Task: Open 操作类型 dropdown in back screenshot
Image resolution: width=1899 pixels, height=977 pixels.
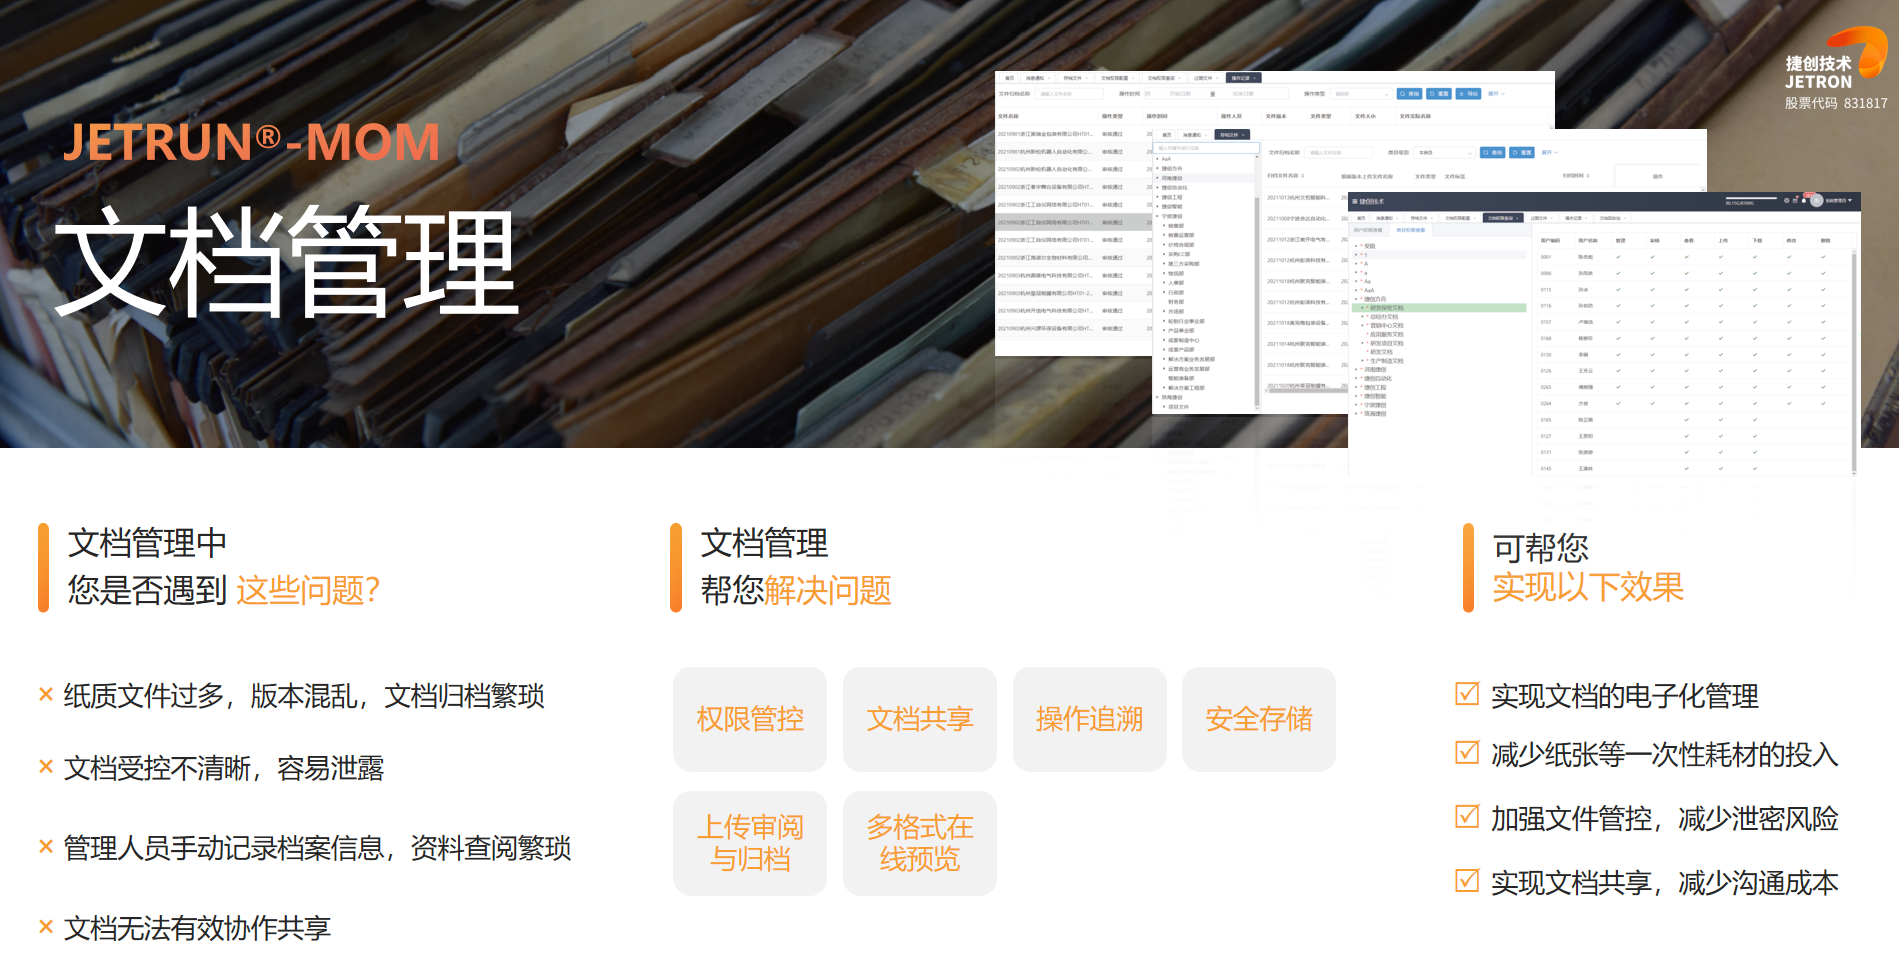Action: point(1361,94)
